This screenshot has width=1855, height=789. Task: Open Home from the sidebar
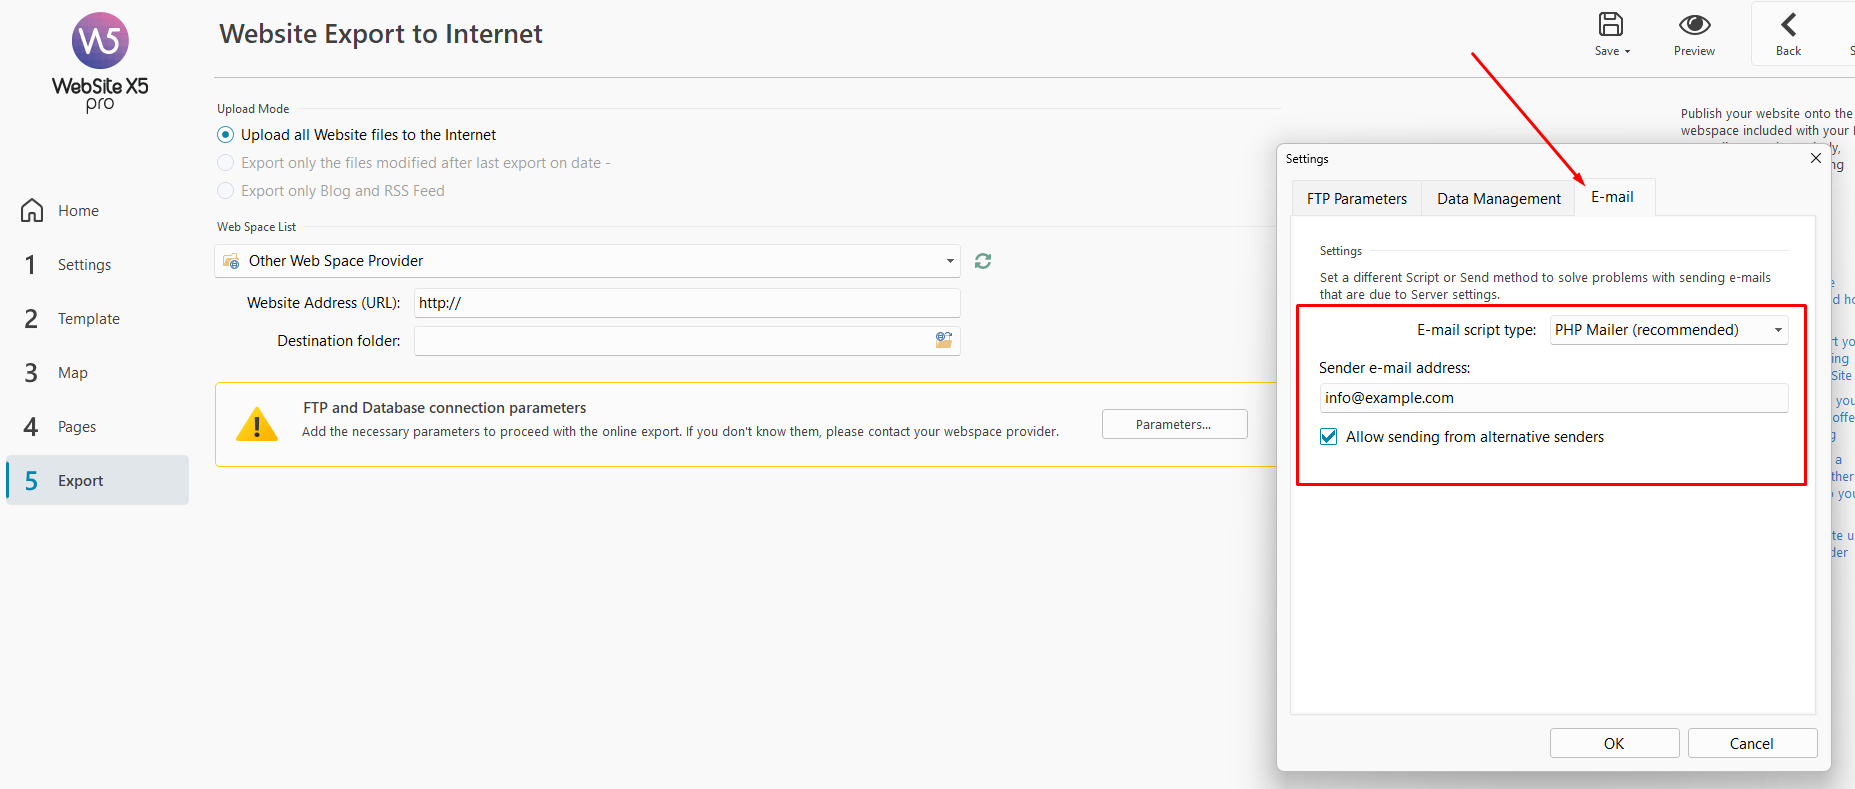[78, 211]
